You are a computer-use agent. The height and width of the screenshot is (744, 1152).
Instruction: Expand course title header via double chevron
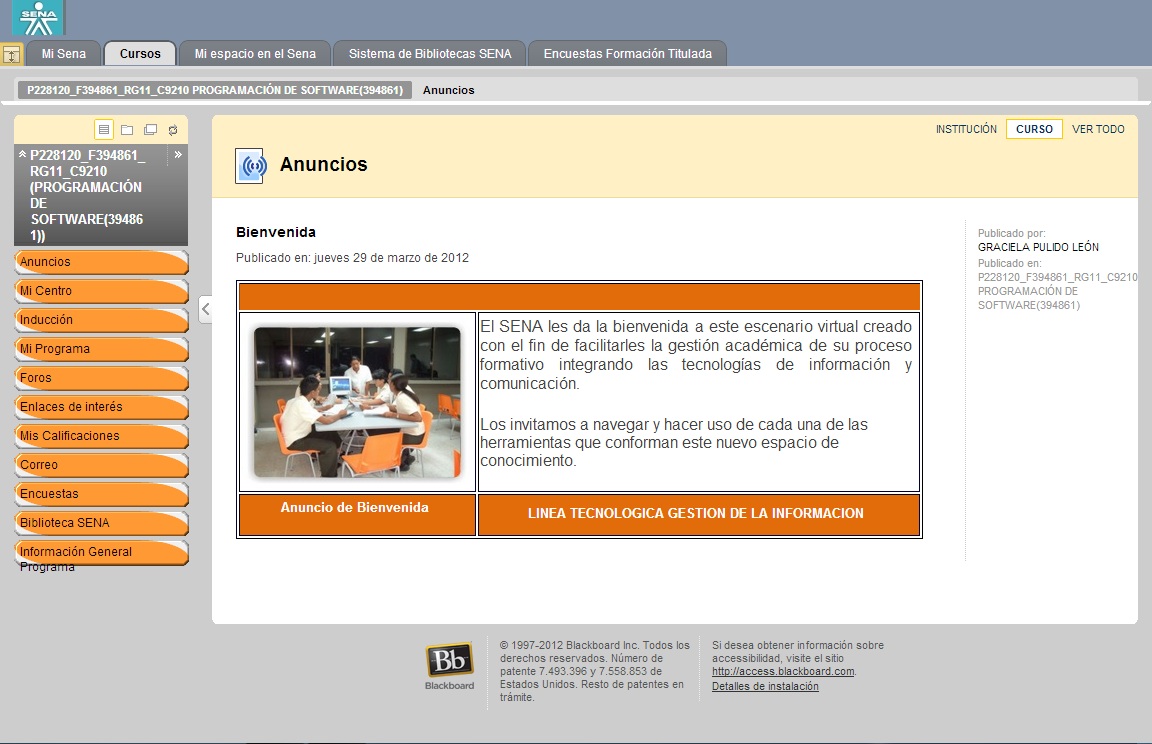(x=178, y=154)
